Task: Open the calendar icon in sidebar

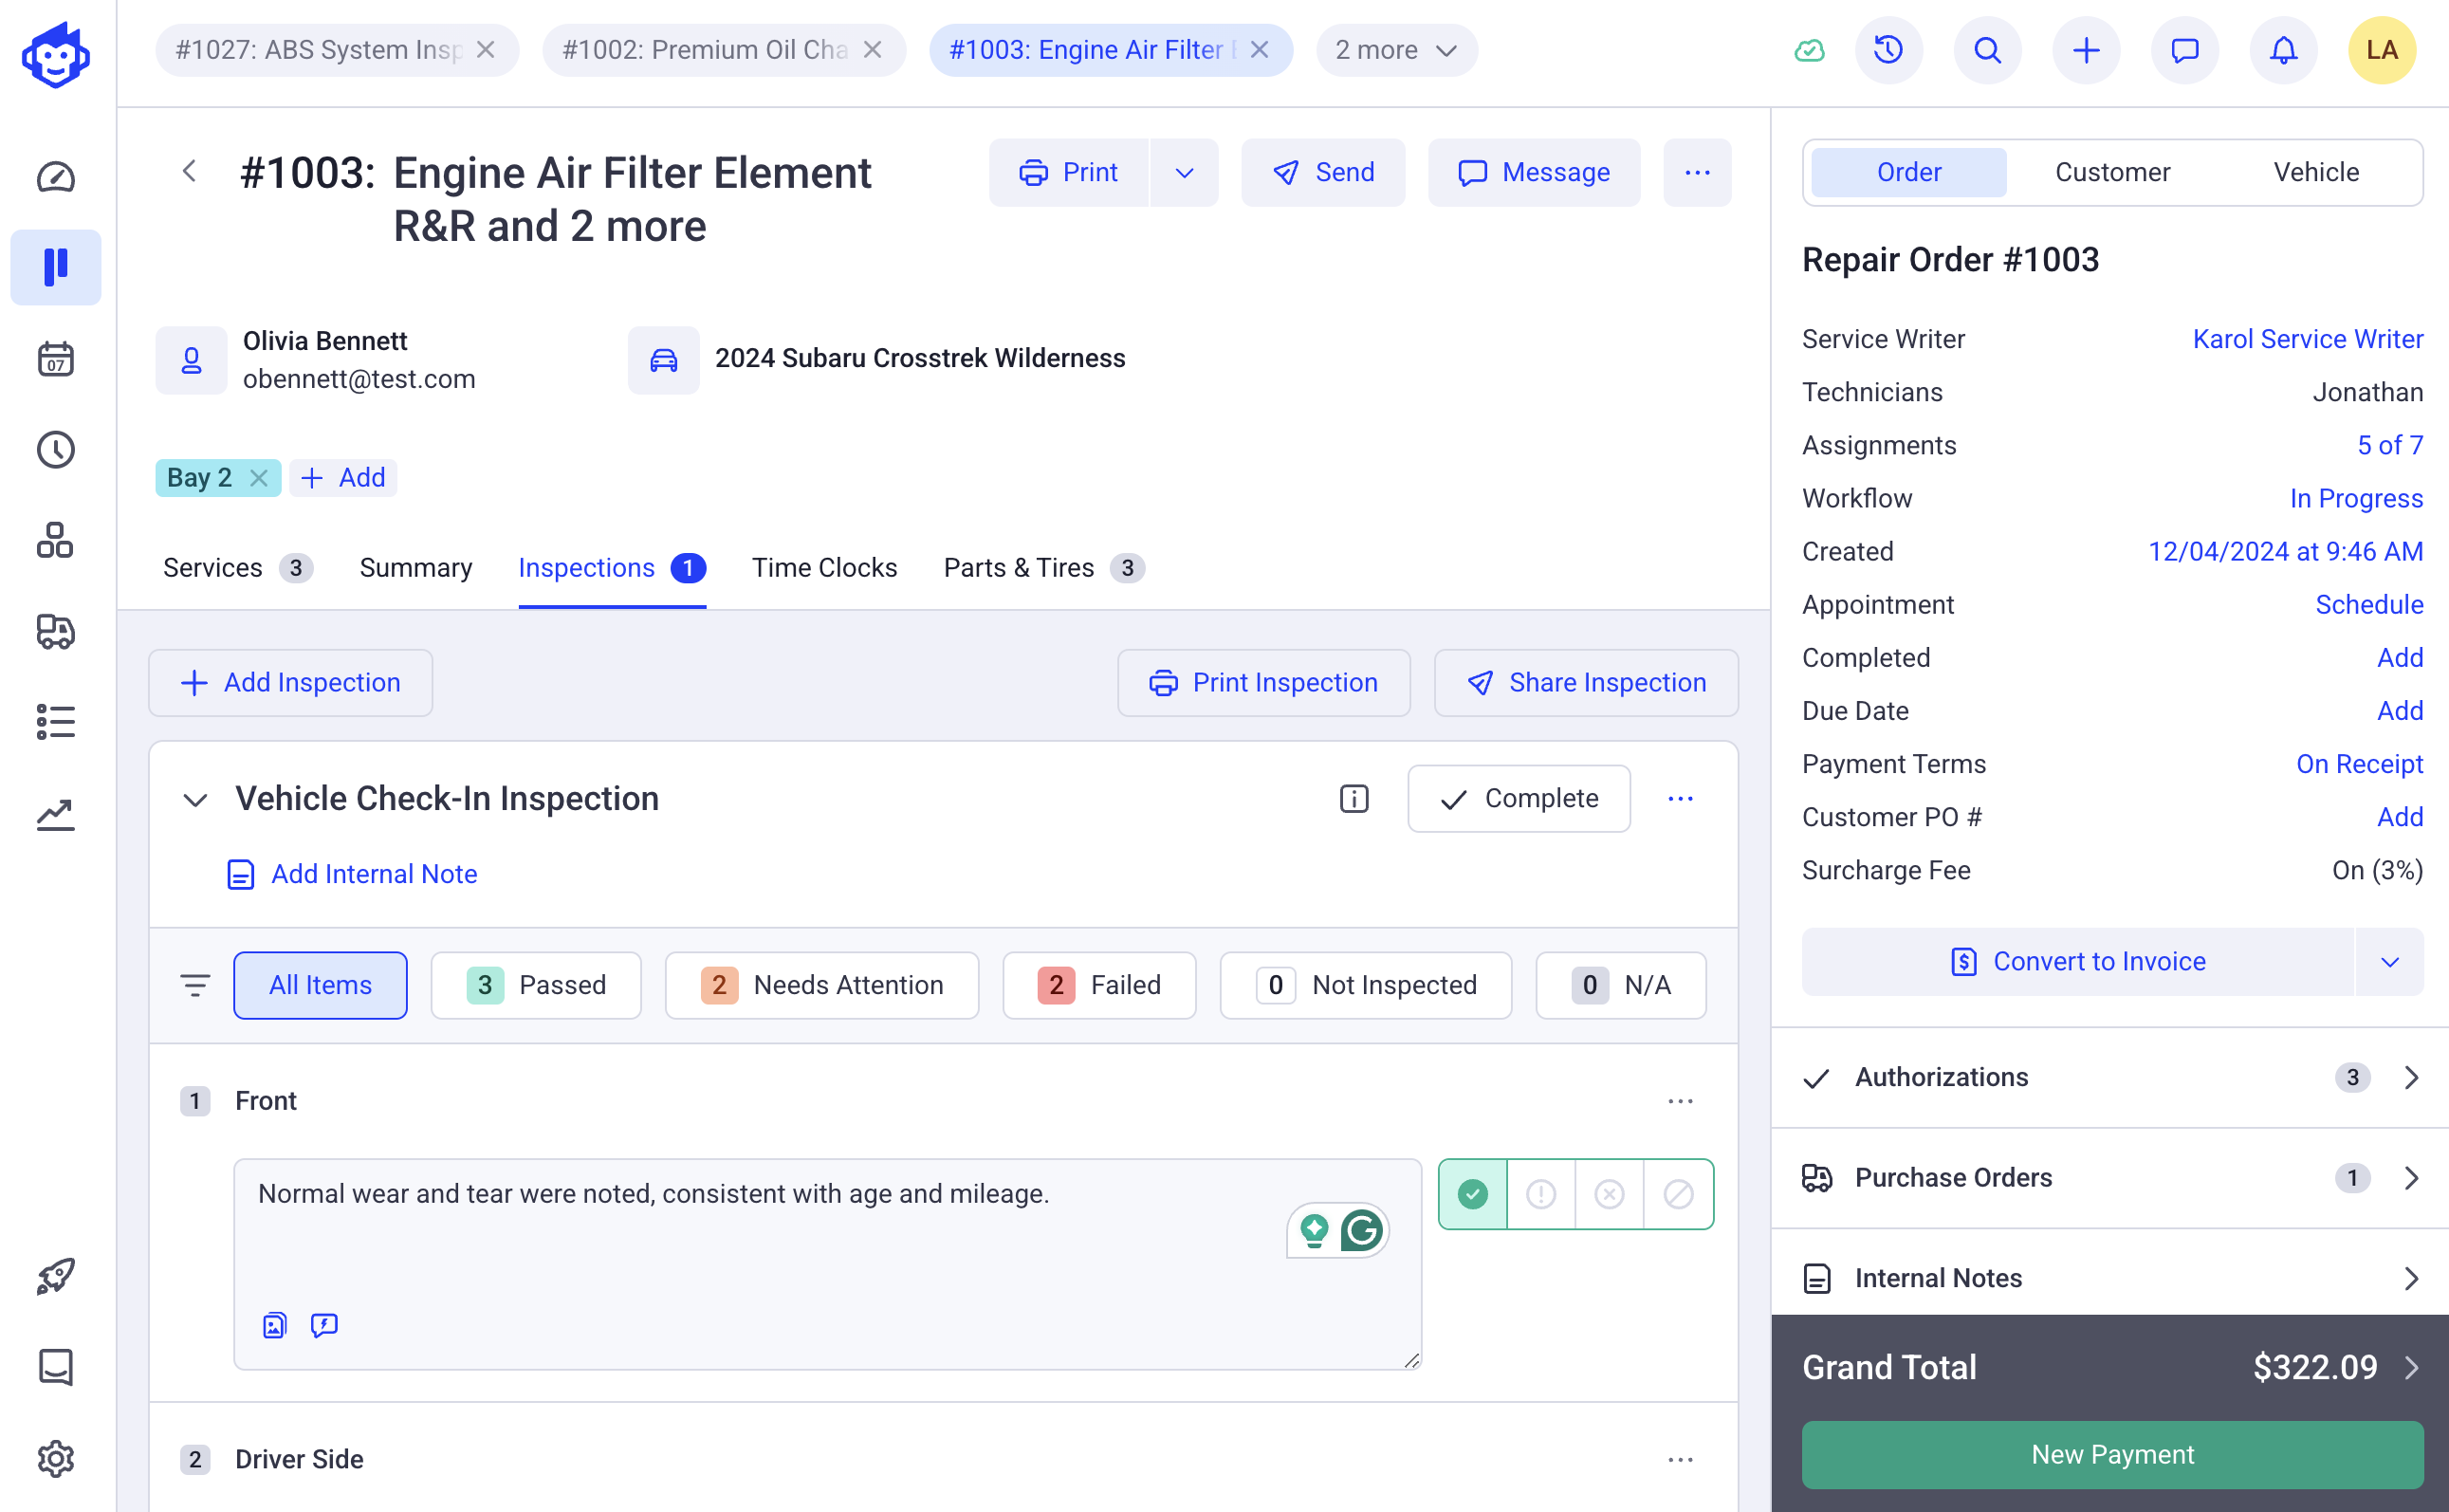Action: 55,359
